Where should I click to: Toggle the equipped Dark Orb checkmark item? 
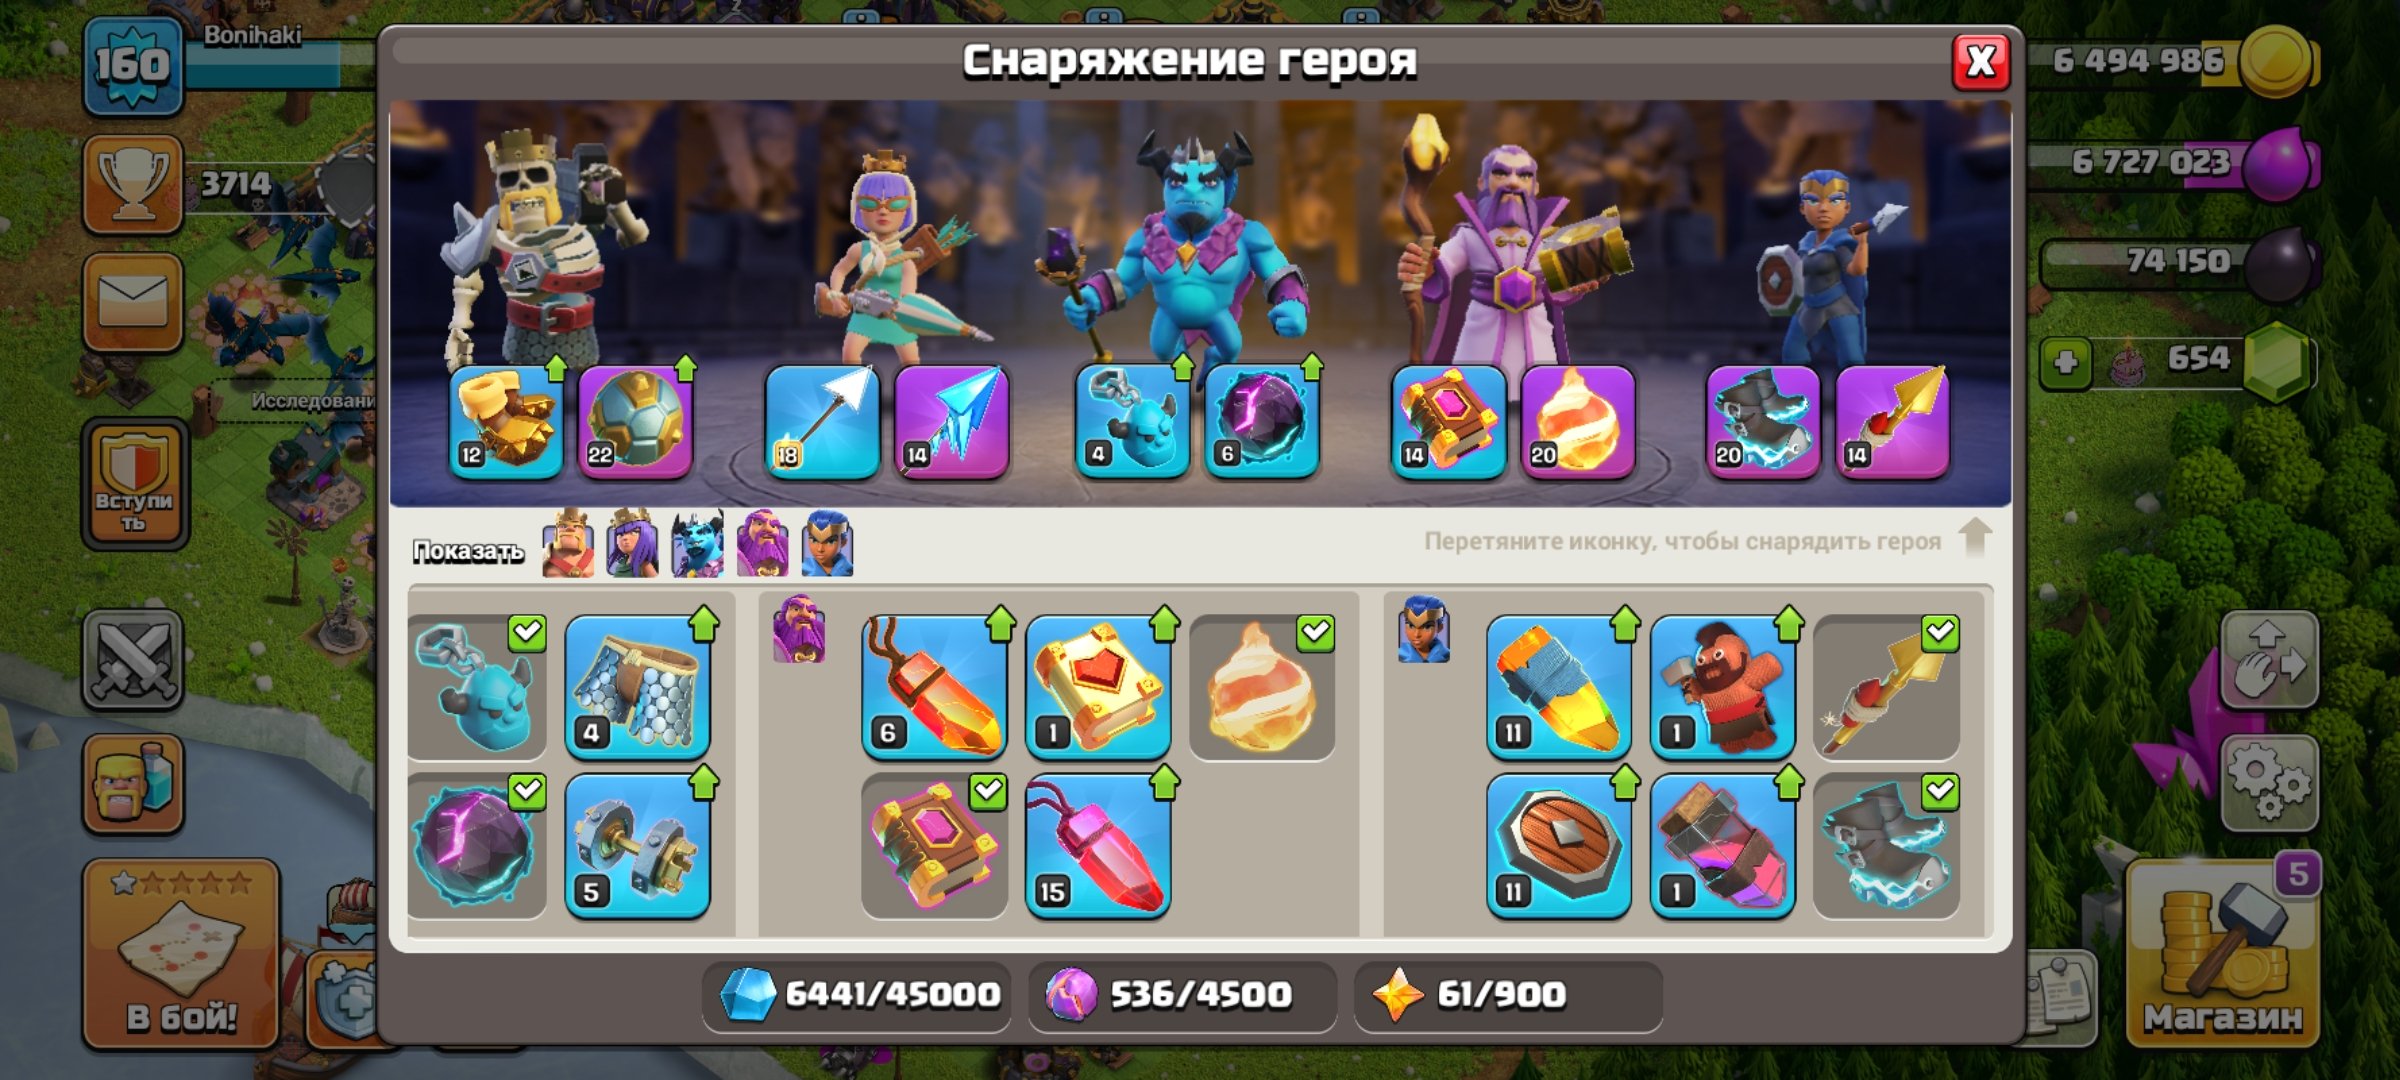click(x=477, y=846)
